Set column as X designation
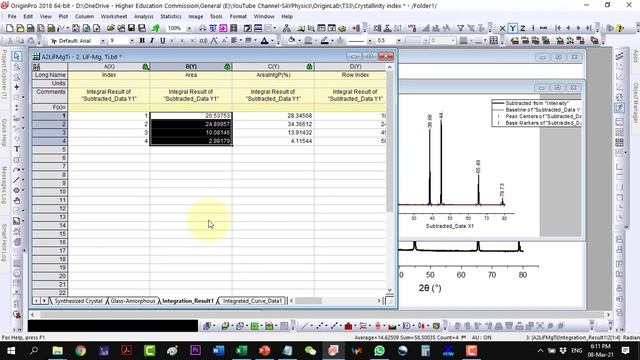The image size is (640, 360). [502, 28]
